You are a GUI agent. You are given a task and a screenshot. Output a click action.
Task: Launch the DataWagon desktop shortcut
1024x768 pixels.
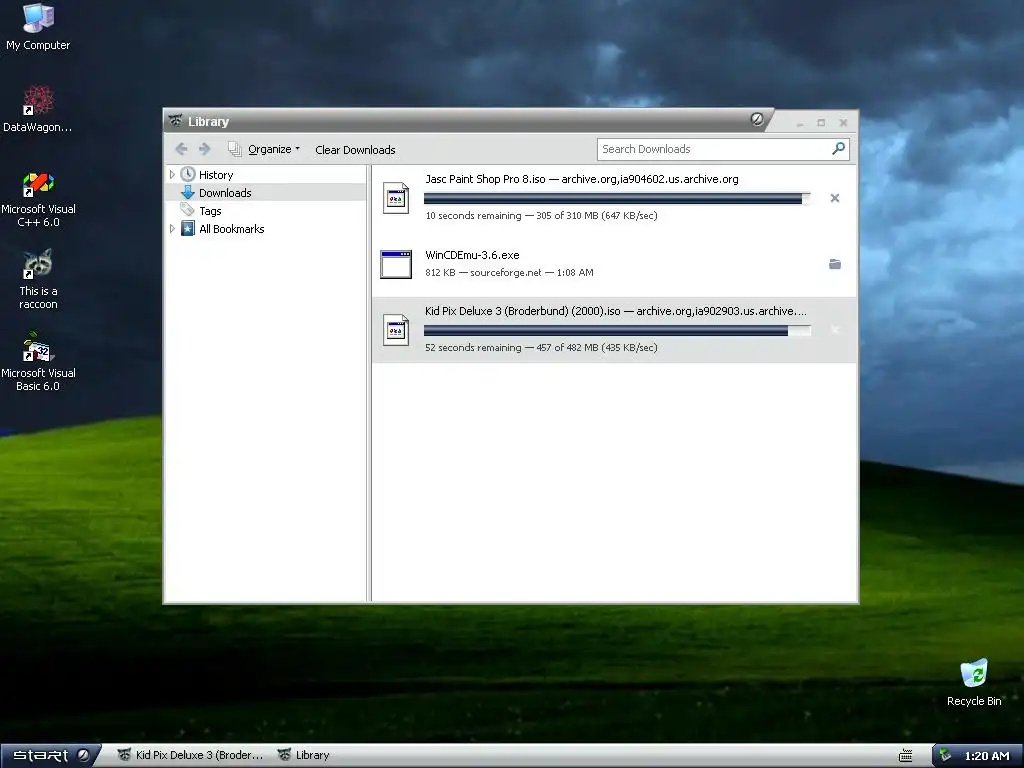pos(38,108)
